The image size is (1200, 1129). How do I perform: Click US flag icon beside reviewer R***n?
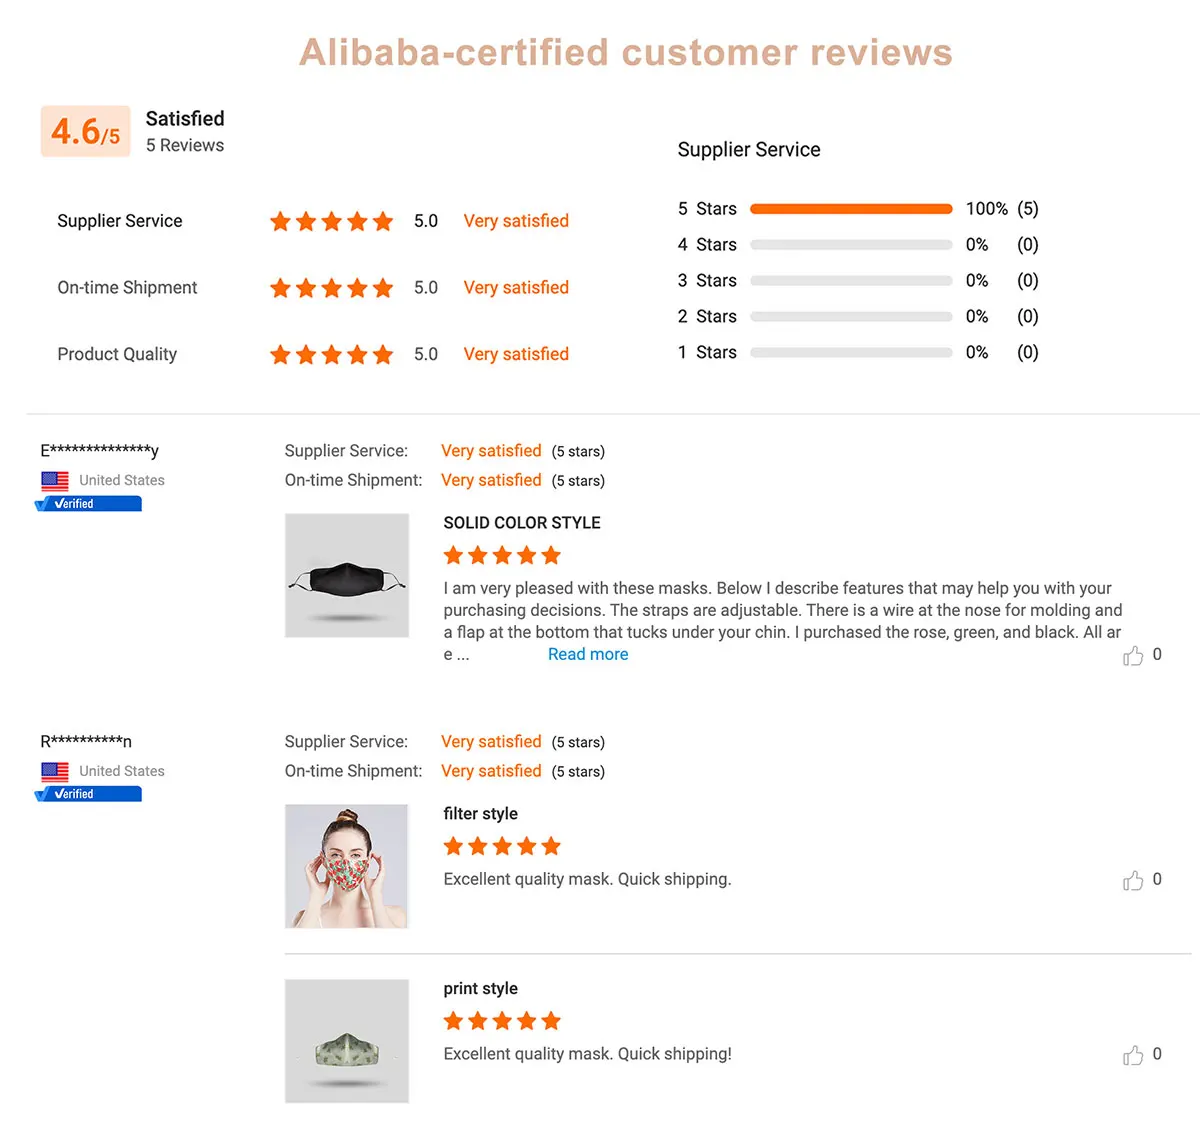click(55, 772)
